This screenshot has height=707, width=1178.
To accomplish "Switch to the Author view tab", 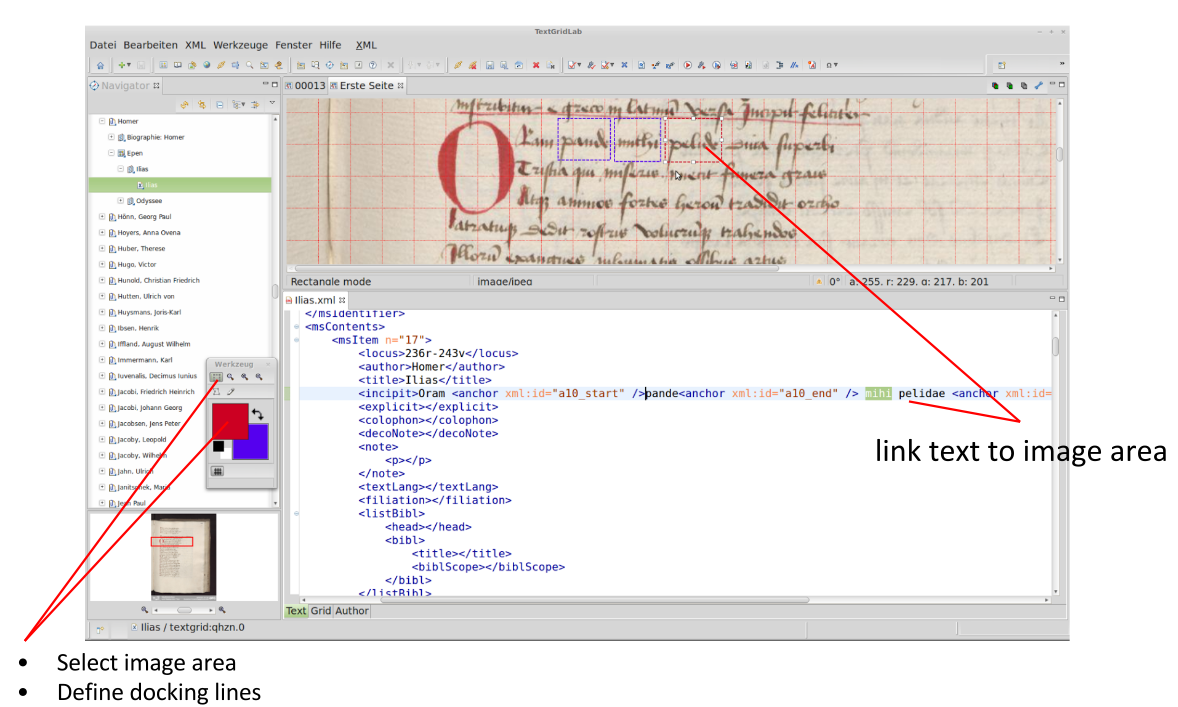I will (x=352, y=611).
